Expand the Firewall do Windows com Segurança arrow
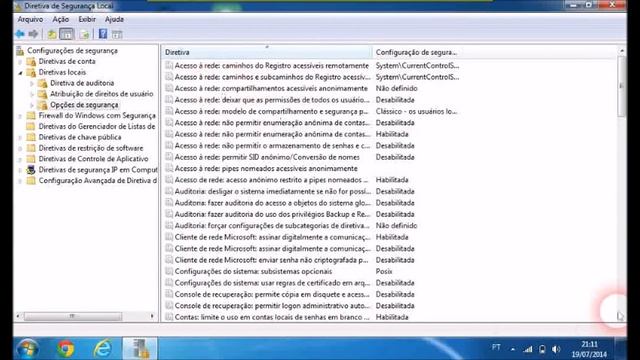 (20, 116)
